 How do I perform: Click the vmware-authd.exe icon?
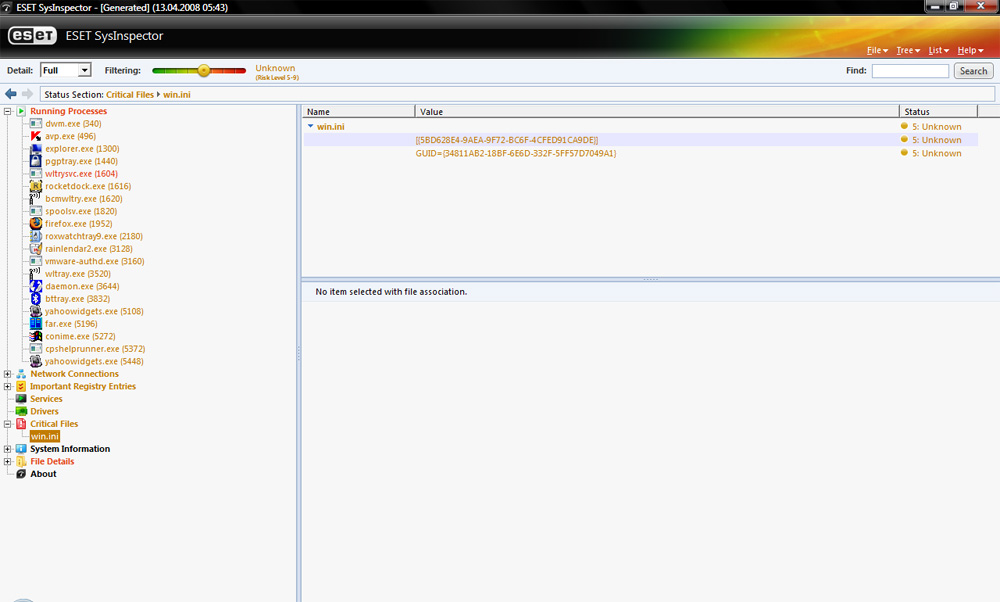36,261
